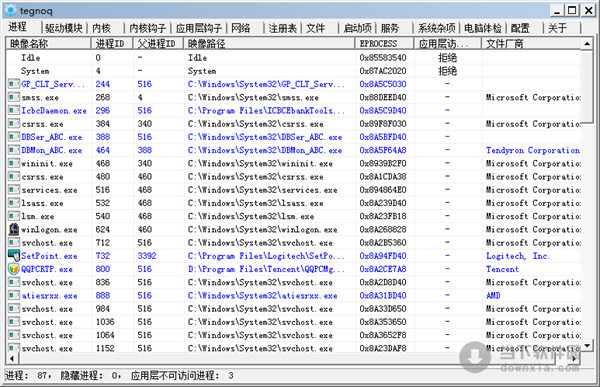Click EPROCESS value 0x85583540

[383, 57]
